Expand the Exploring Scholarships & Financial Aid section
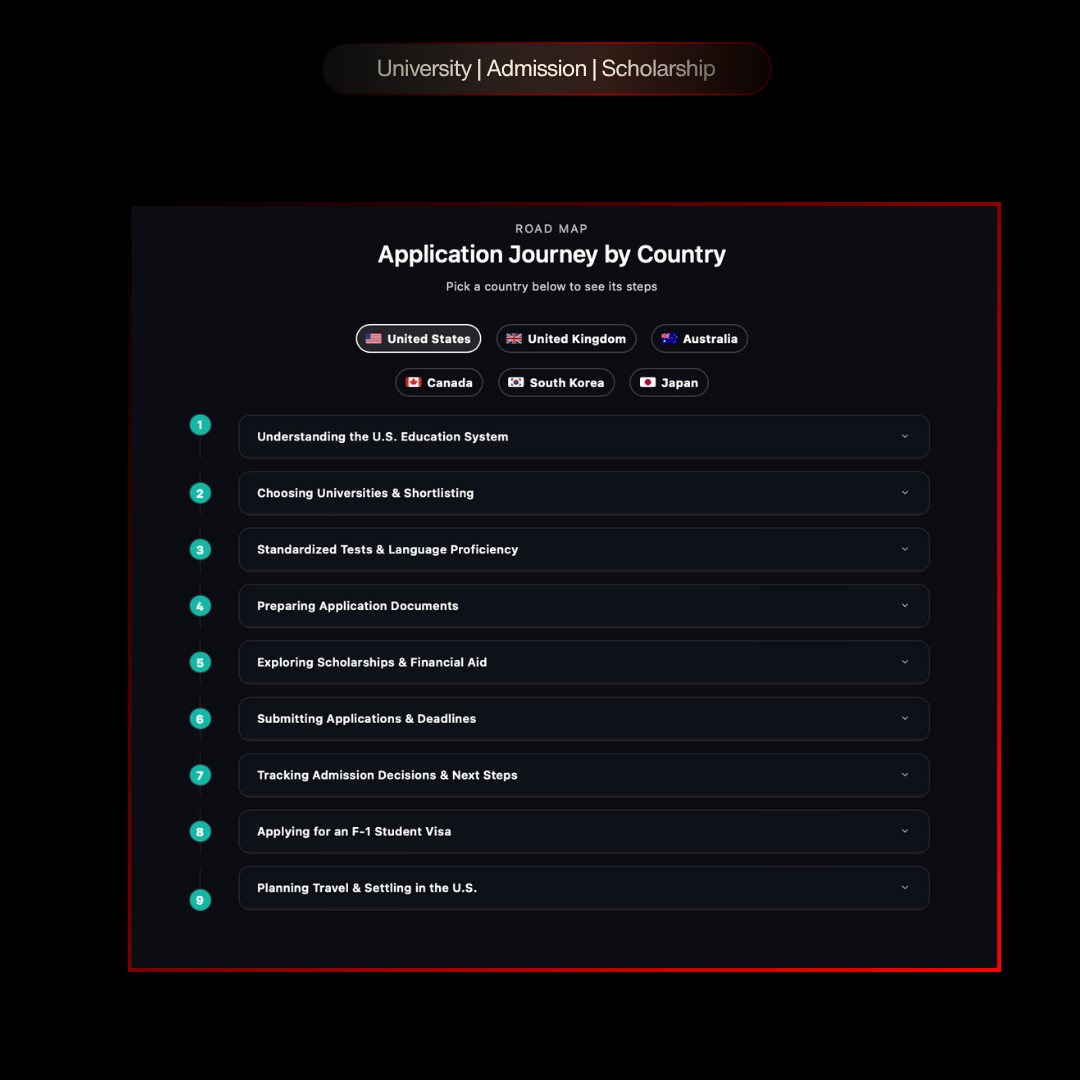The height and width of the screenshot is (1080, 1080). point(583,662)
